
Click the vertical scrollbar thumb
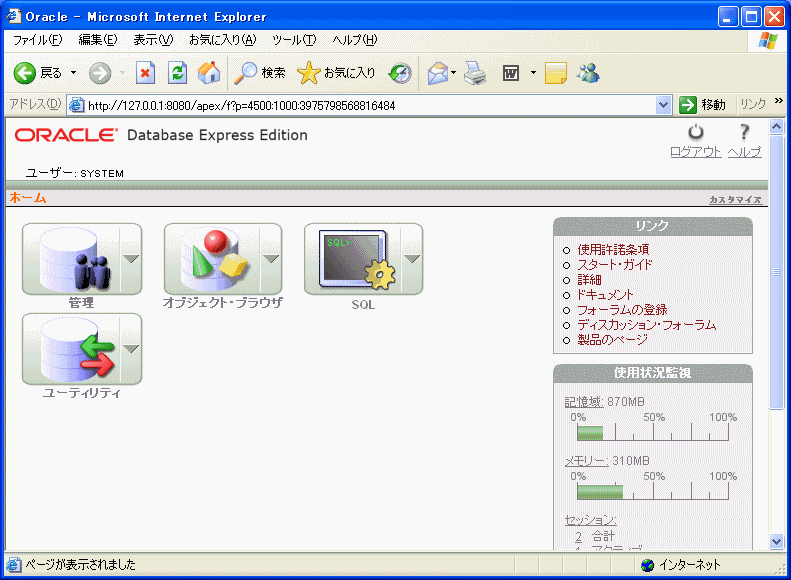[776, 272]
